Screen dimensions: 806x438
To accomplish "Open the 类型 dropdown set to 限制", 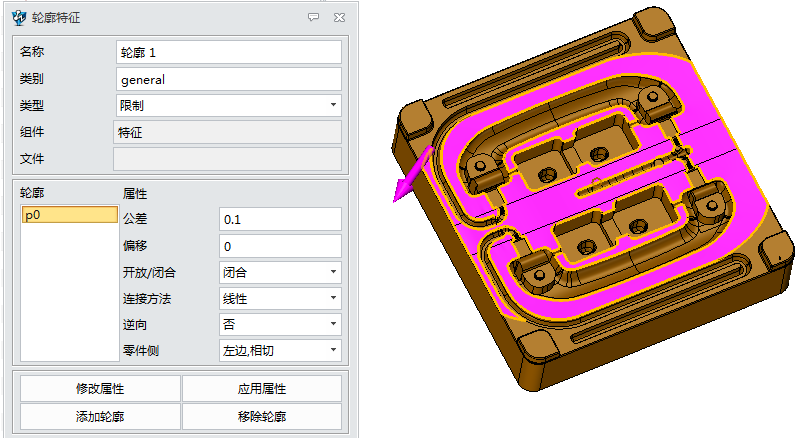I will click(229, 105).
